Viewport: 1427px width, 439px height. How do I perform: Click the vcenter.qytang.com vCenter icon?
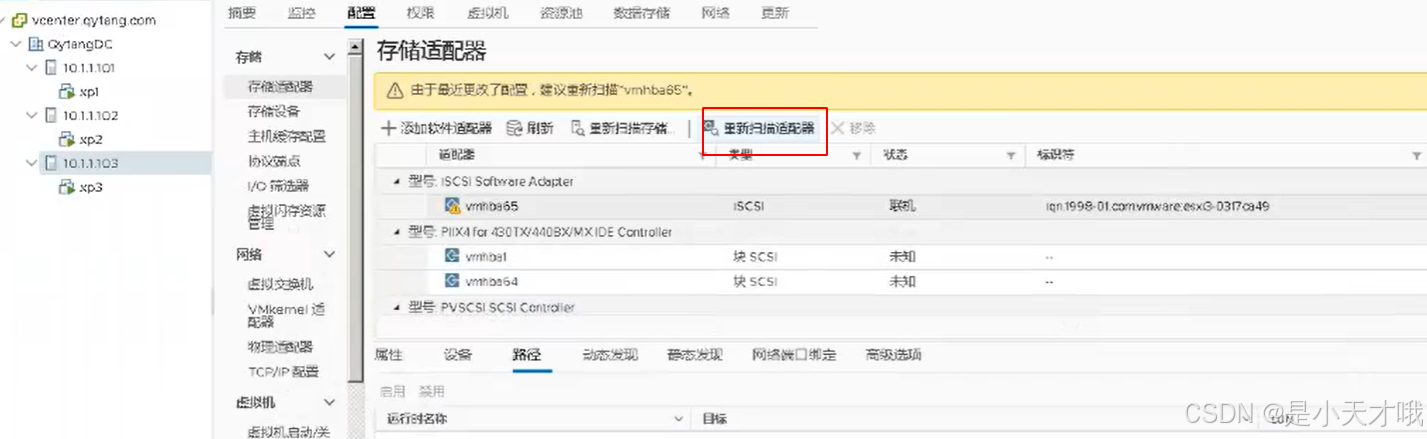pyautogui.click(x=19, y=20)
